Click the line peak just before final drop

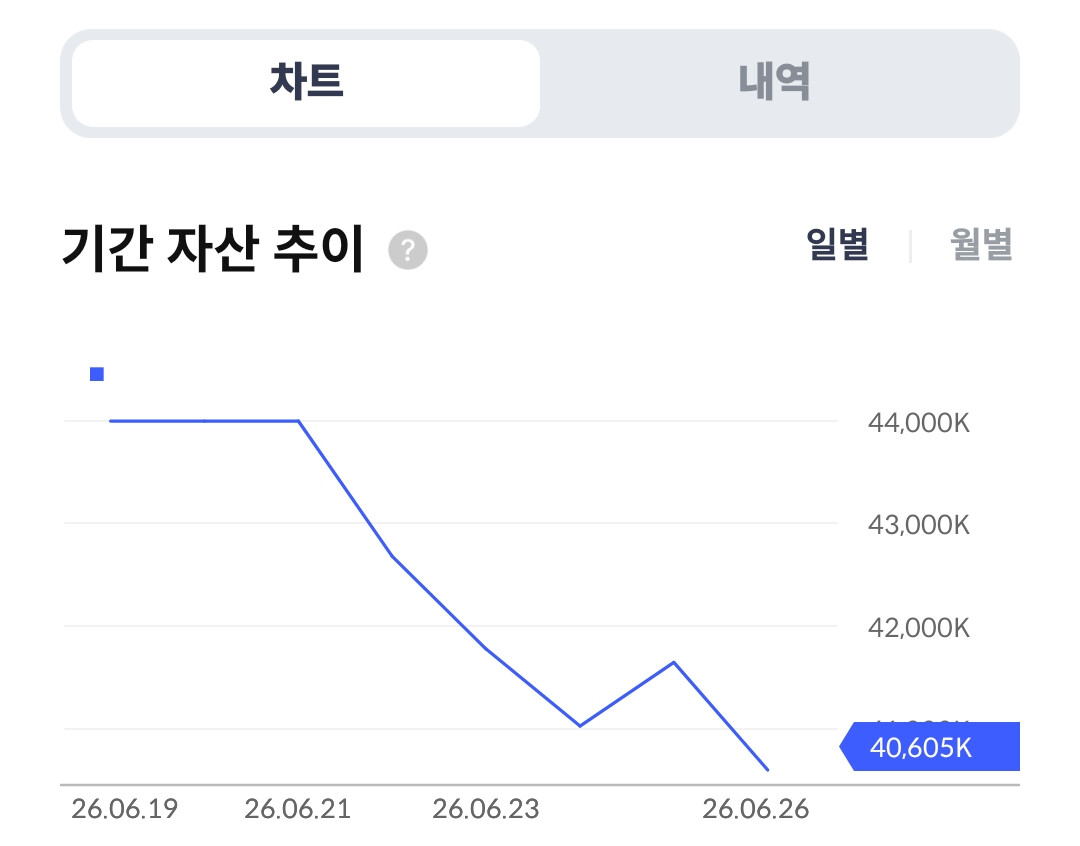(674, 663)
